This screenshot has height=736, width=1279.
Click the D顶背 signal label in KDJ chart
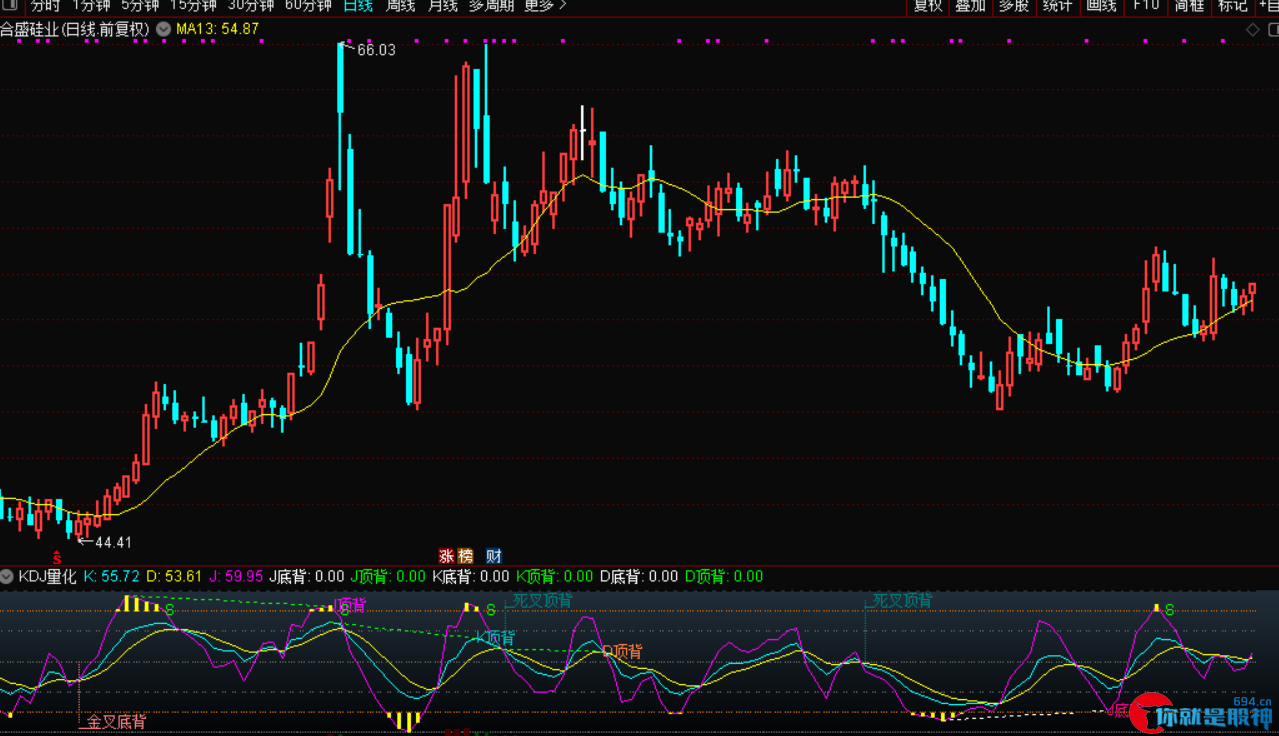click(622, 651)
